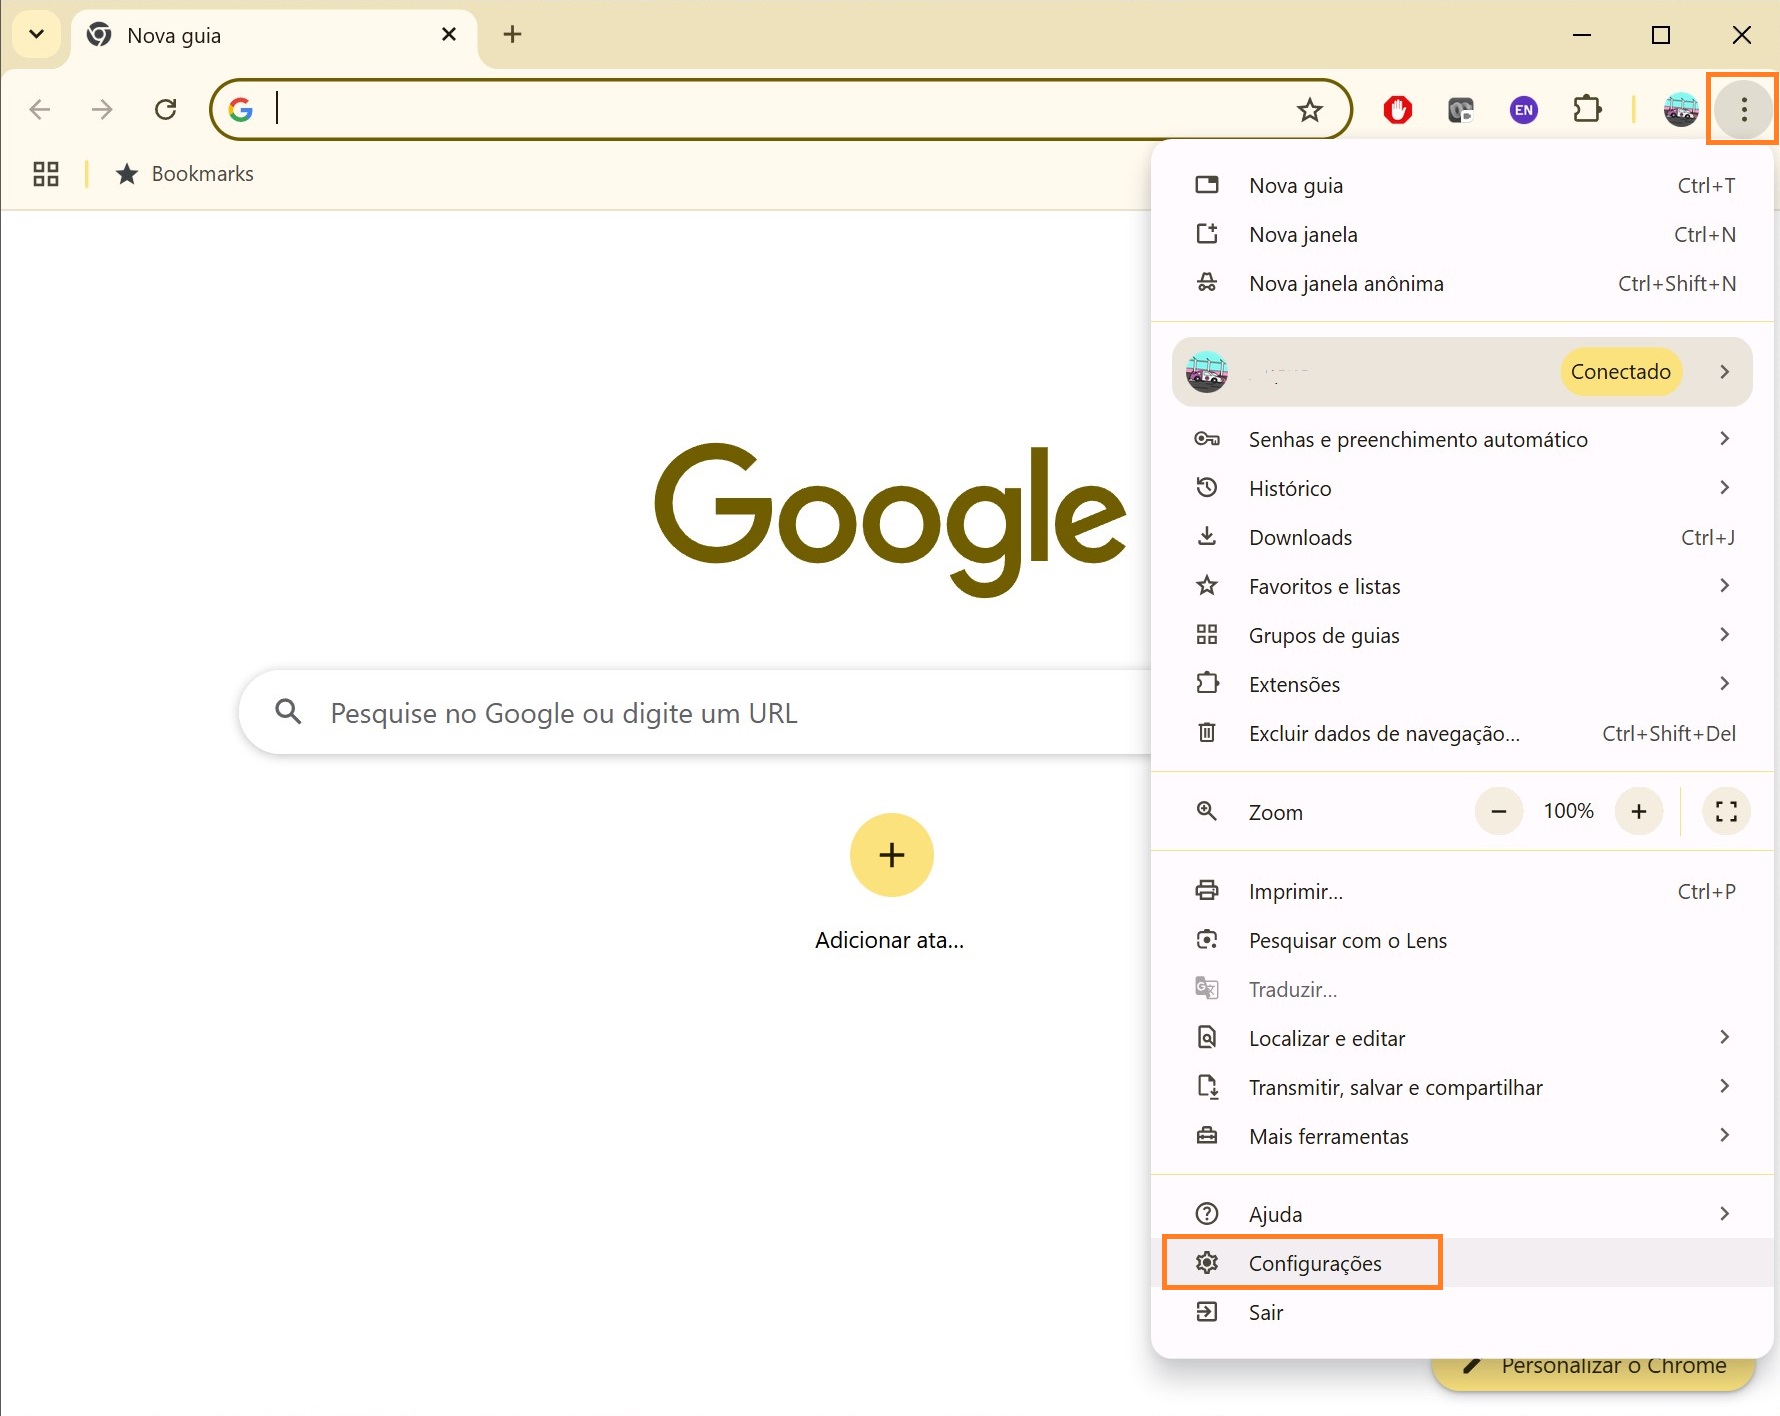
Task: Expand the connected profile submenu arrow
Action: tap(1724, 371)
